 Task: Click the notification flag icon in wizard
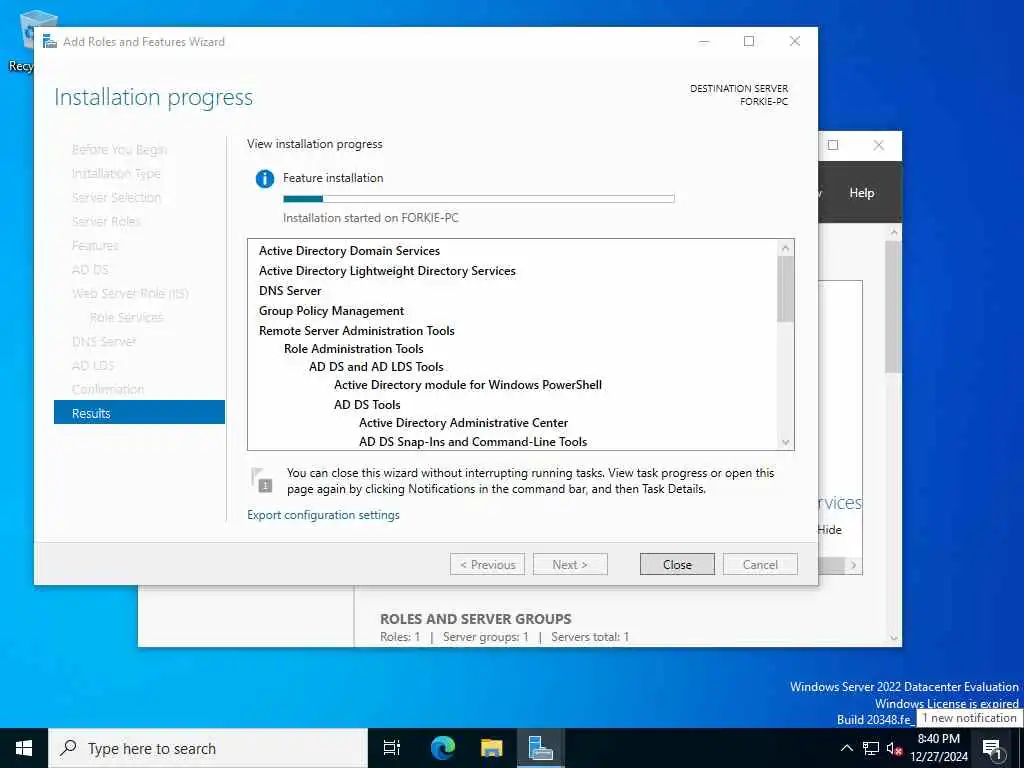click(262, 480)
